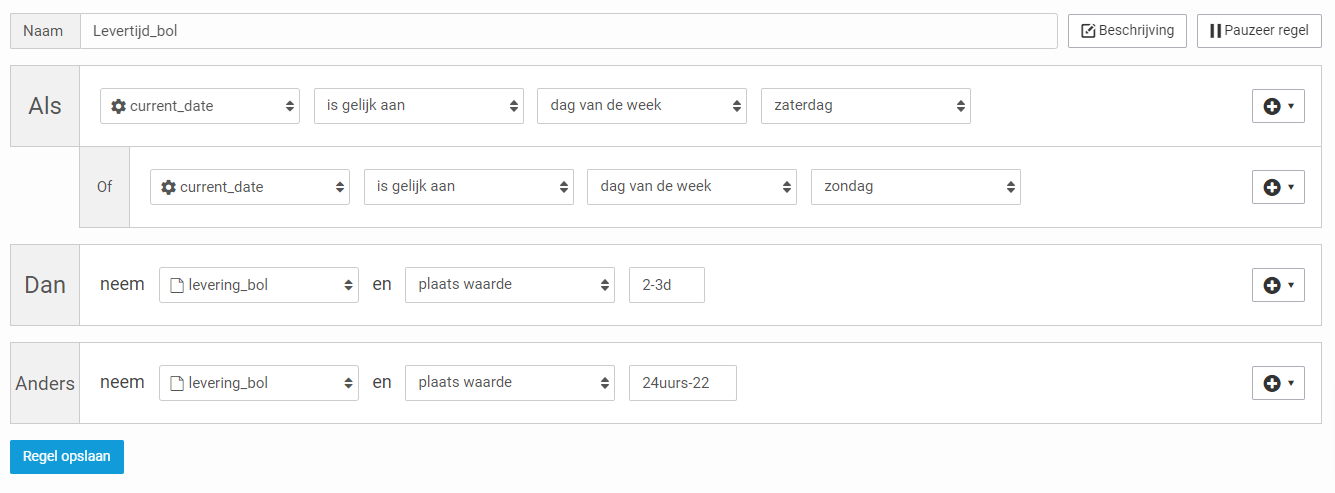Image resolution: width=1335 pixels, height=493 pixels.
Task: Pause the rule with Pauzeer regel
Action: tap(1259, 31)
